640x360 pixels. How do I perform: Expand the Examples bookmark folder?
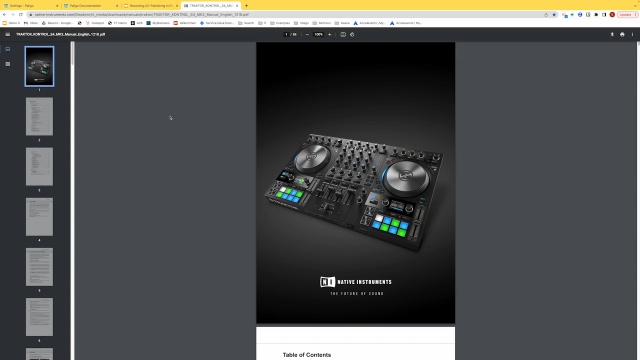[x=280, y=23]
